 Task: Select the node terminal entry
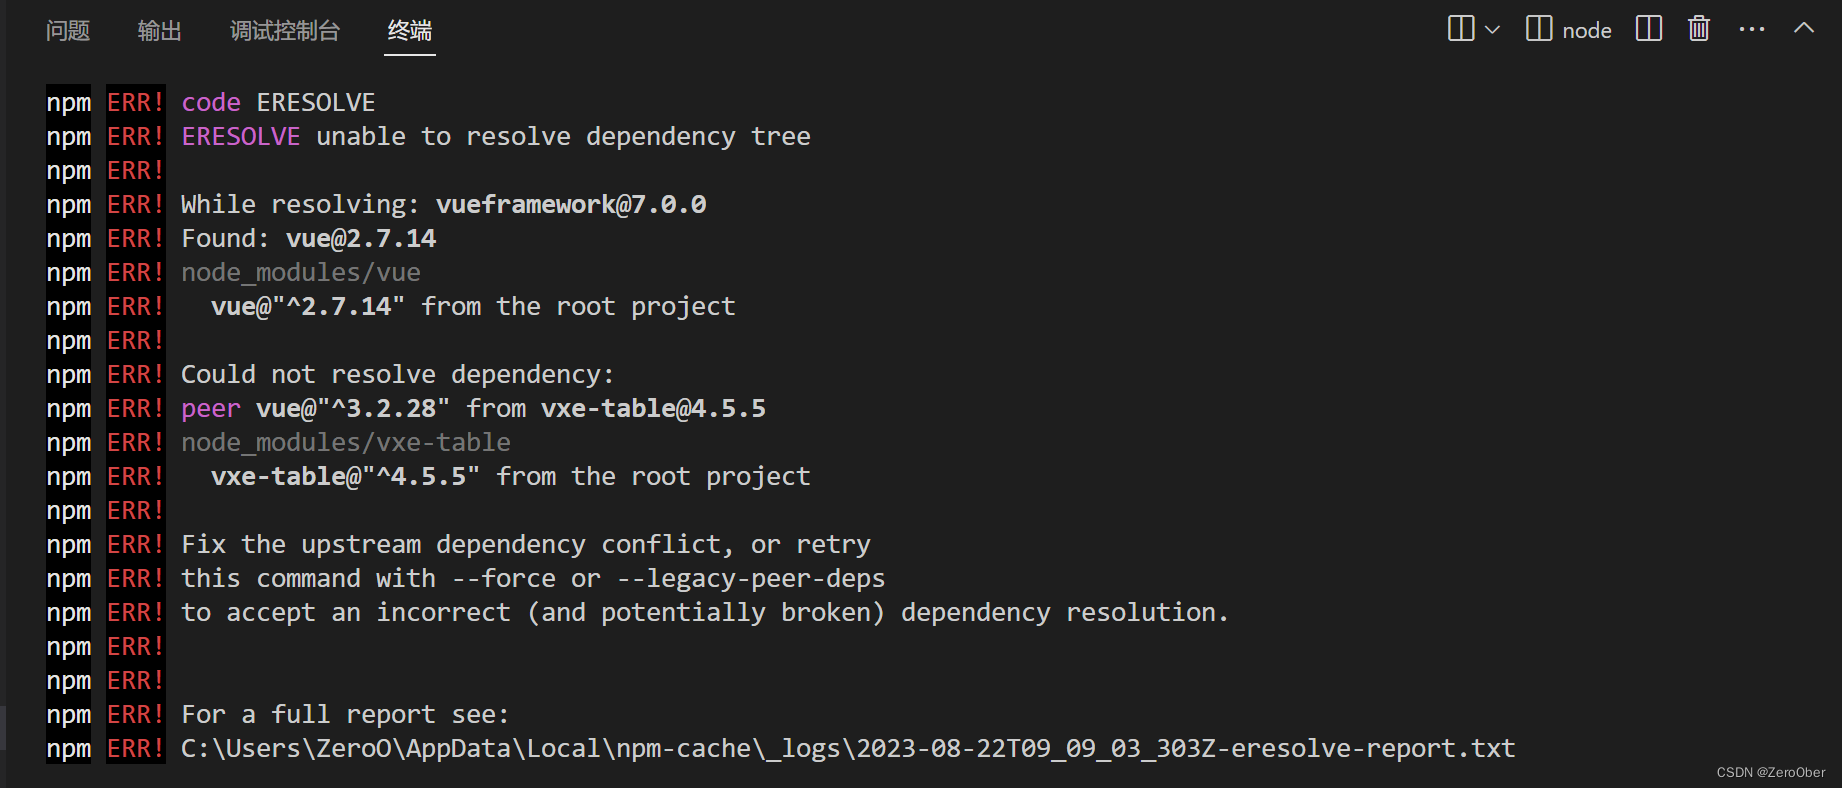(1587, 30)
